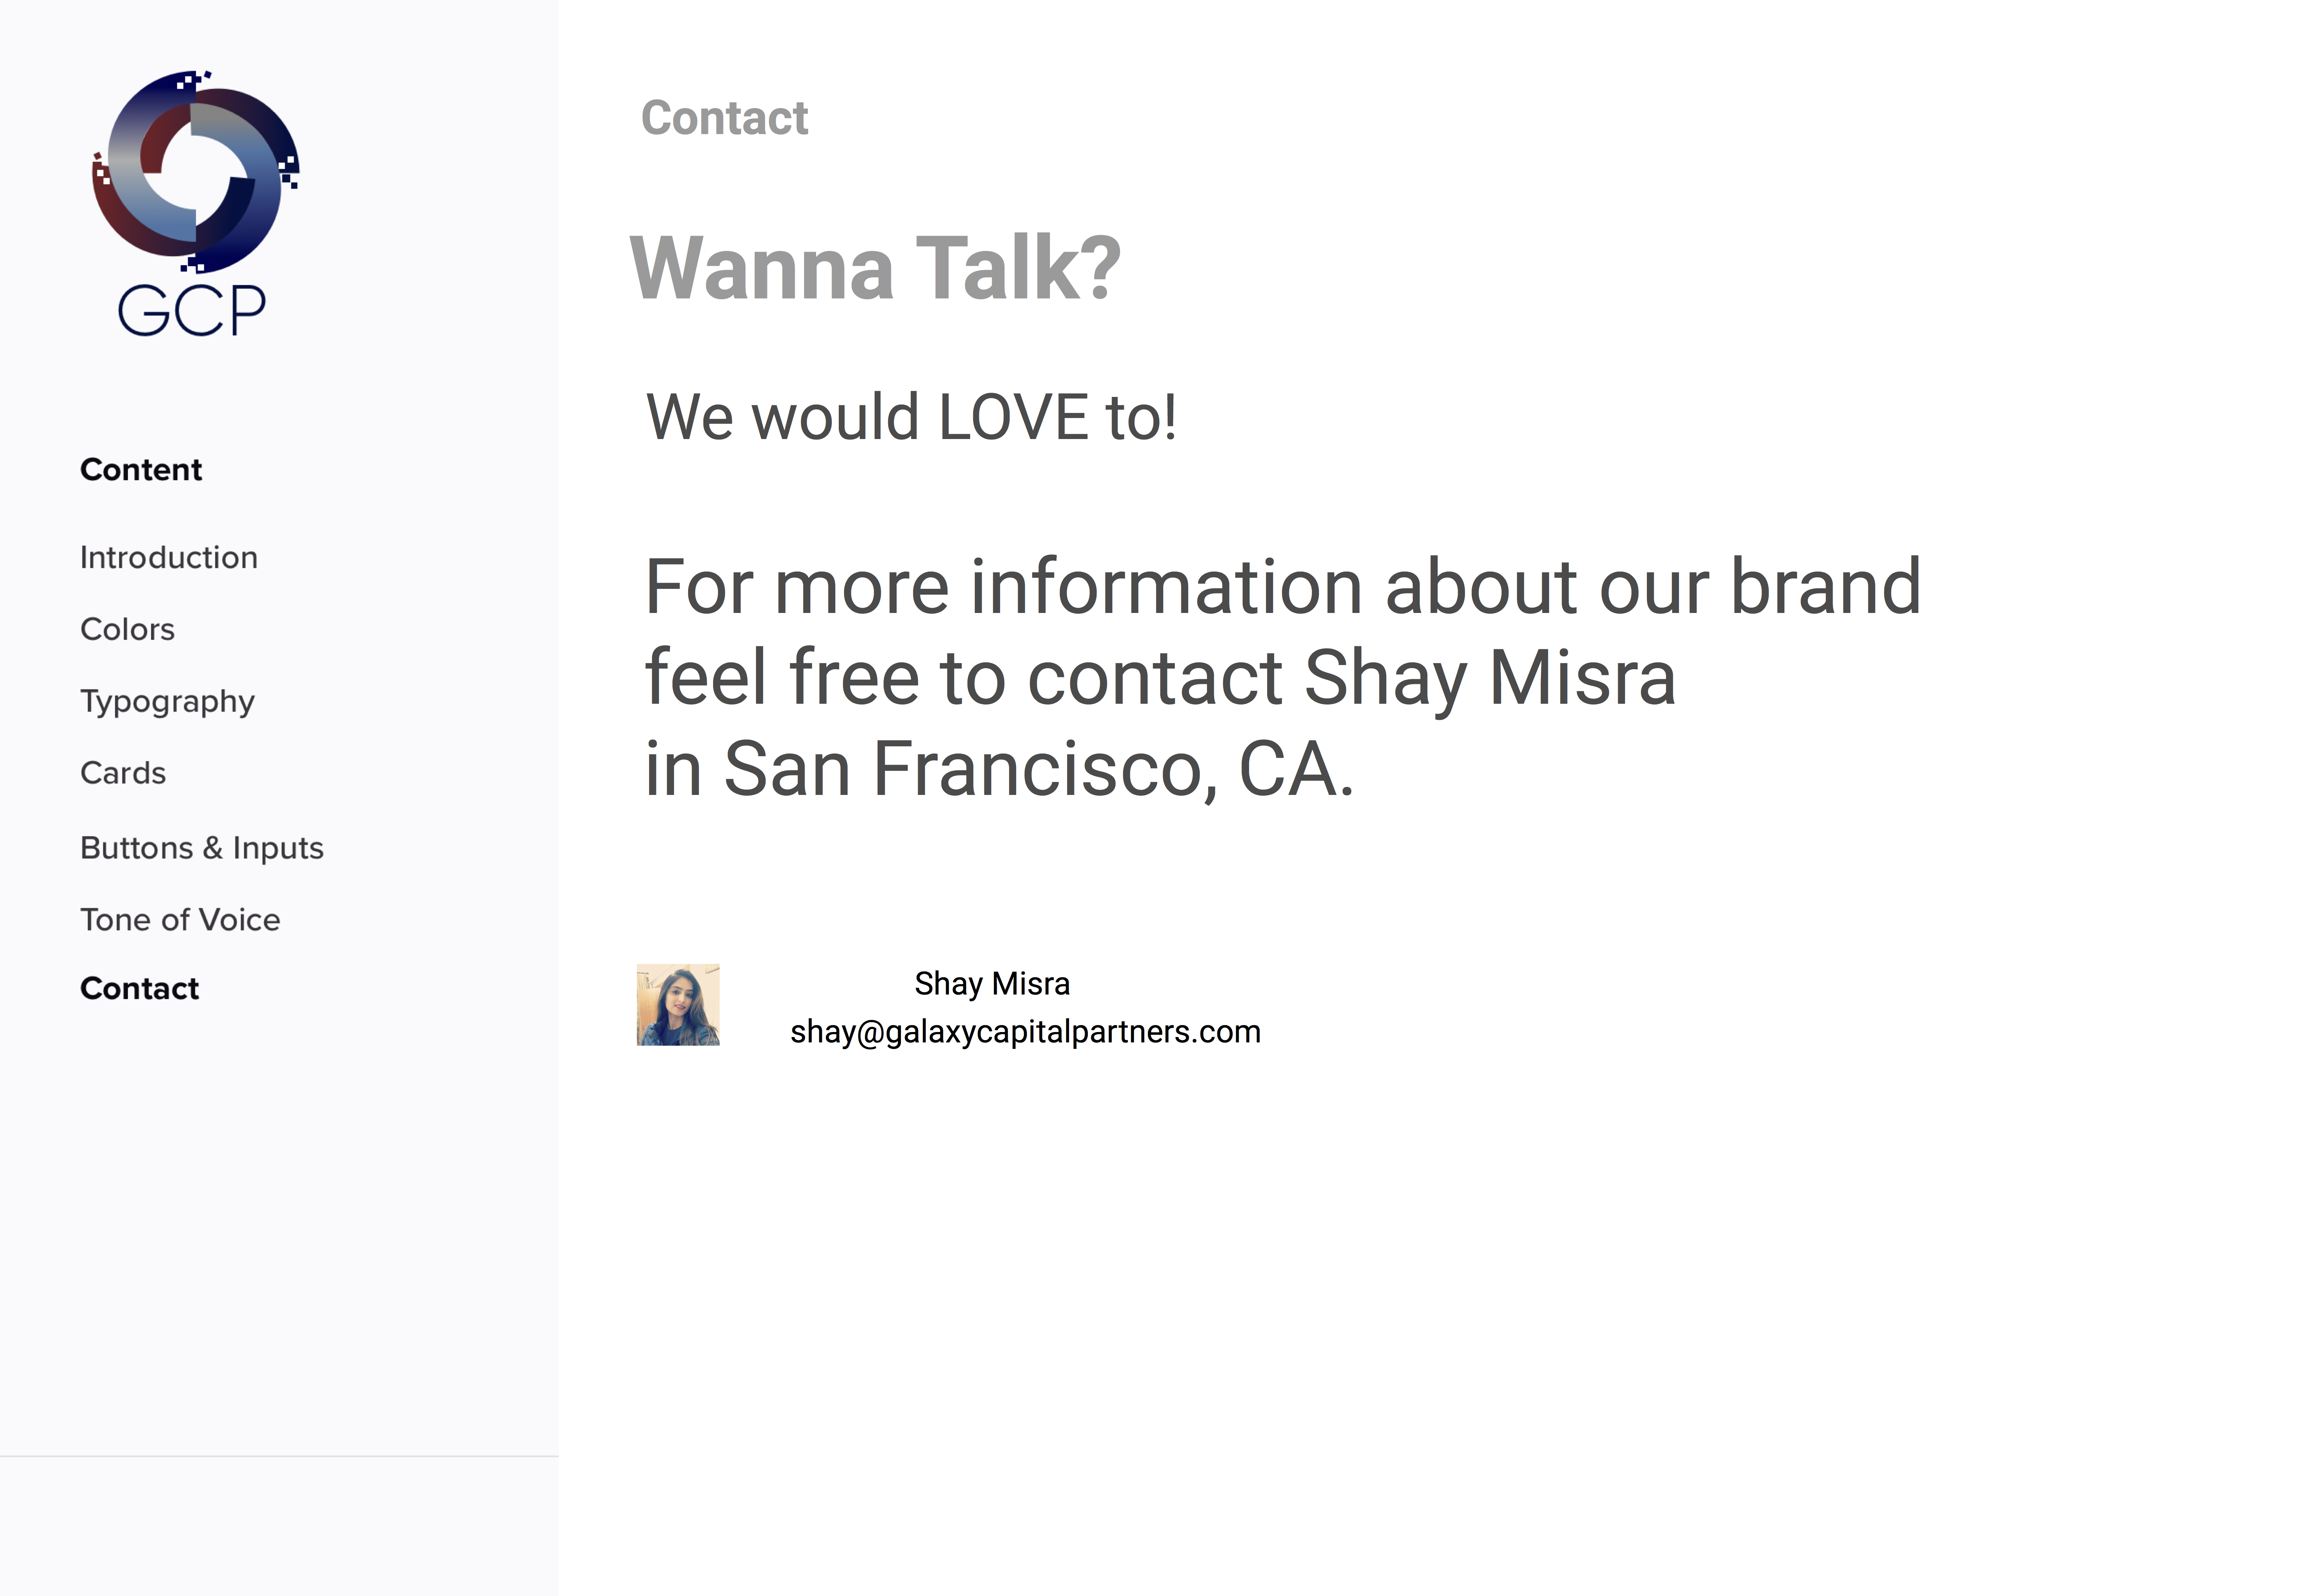Click Shay Misra's profile photo
The width and height of the screenshot is (2299, 1596).
point(678,1005)
